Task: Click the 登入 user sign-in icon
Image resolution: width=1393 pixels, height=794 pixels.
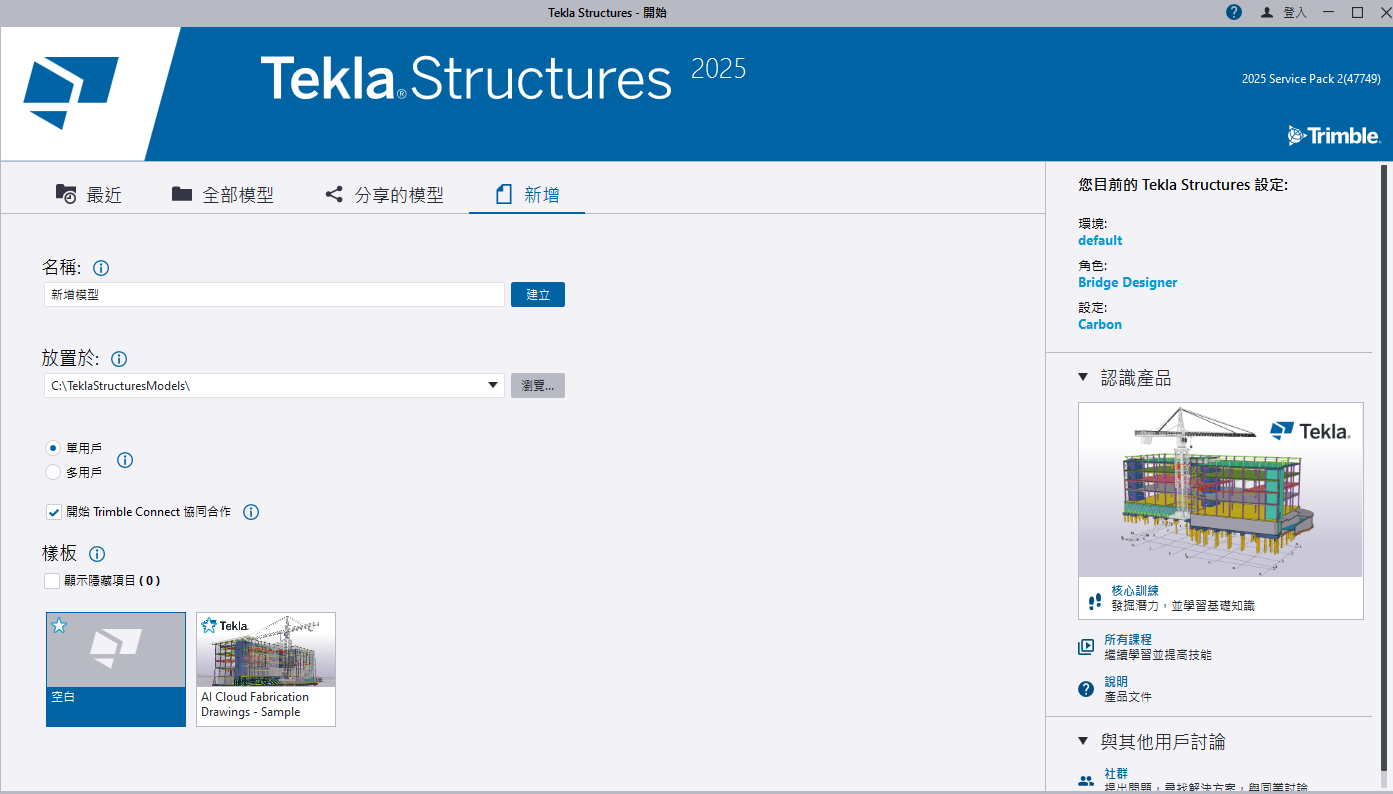Action: [1267, 12]
